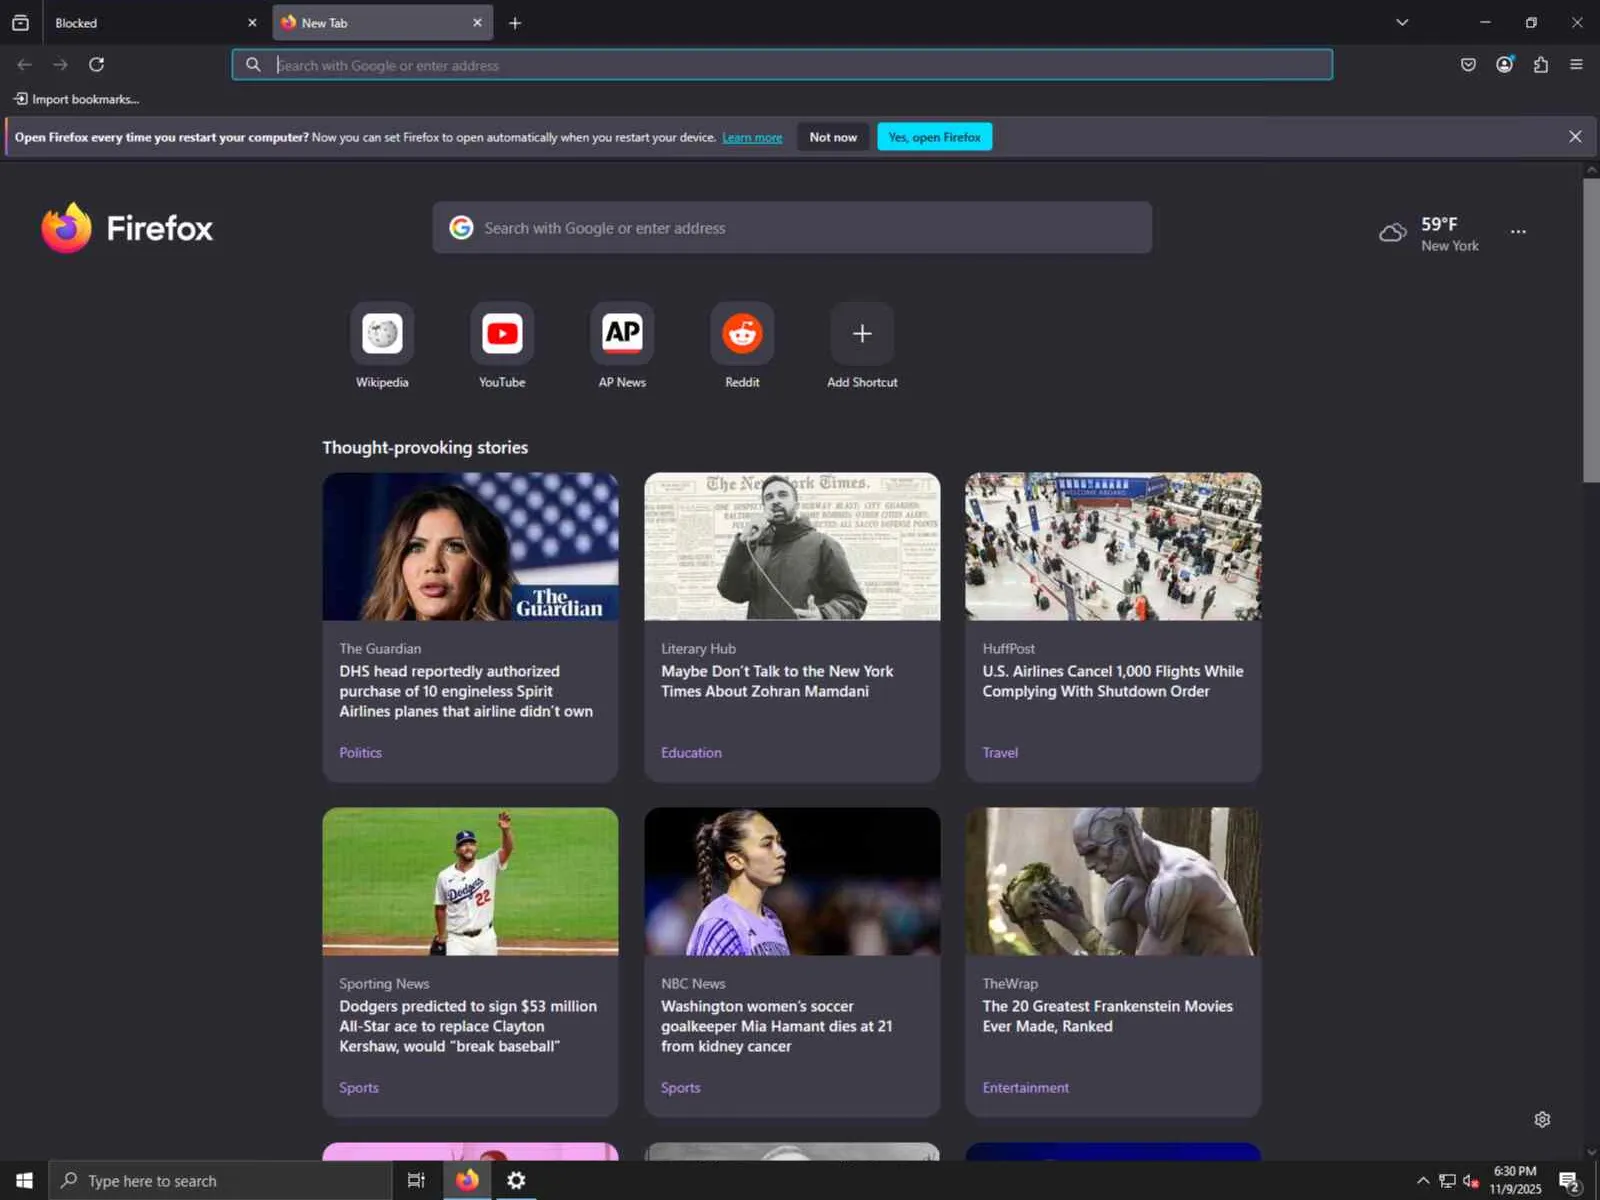Open the HuffPost airport story image
This screenshot has width=1600, height=1200.
pos(1113,546)
